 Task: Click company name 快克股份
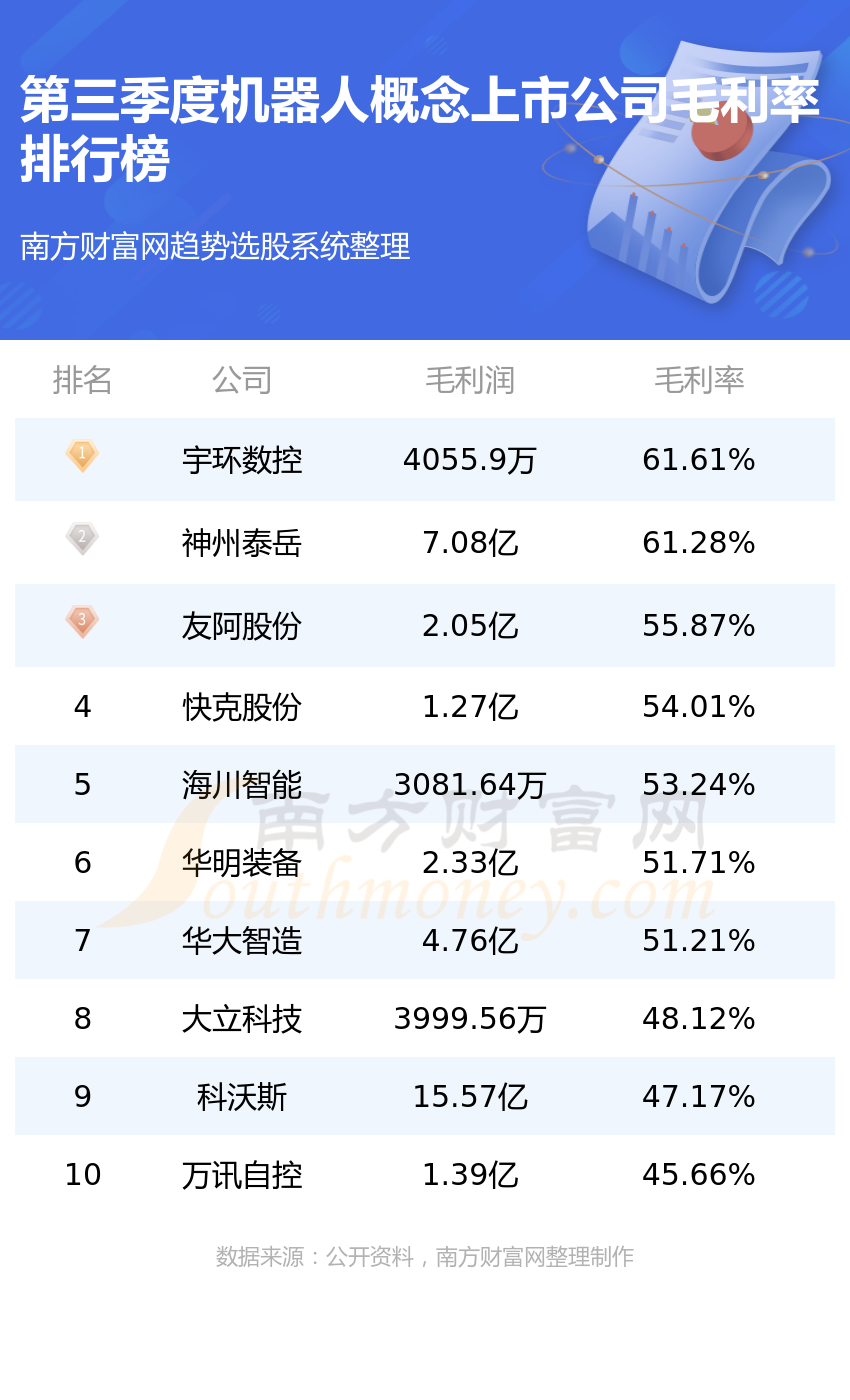point(242,707)
